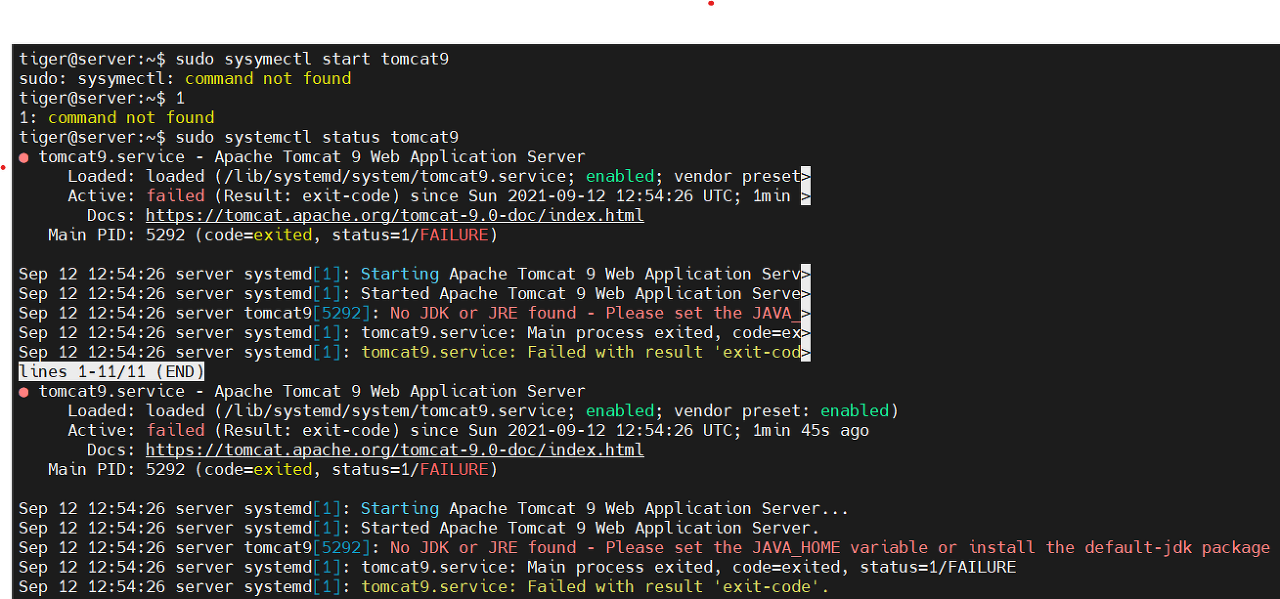
Task: Select the 'sudo: sysymectl: command not found' error
Action: pyautogui.click(x=185, y=78)
